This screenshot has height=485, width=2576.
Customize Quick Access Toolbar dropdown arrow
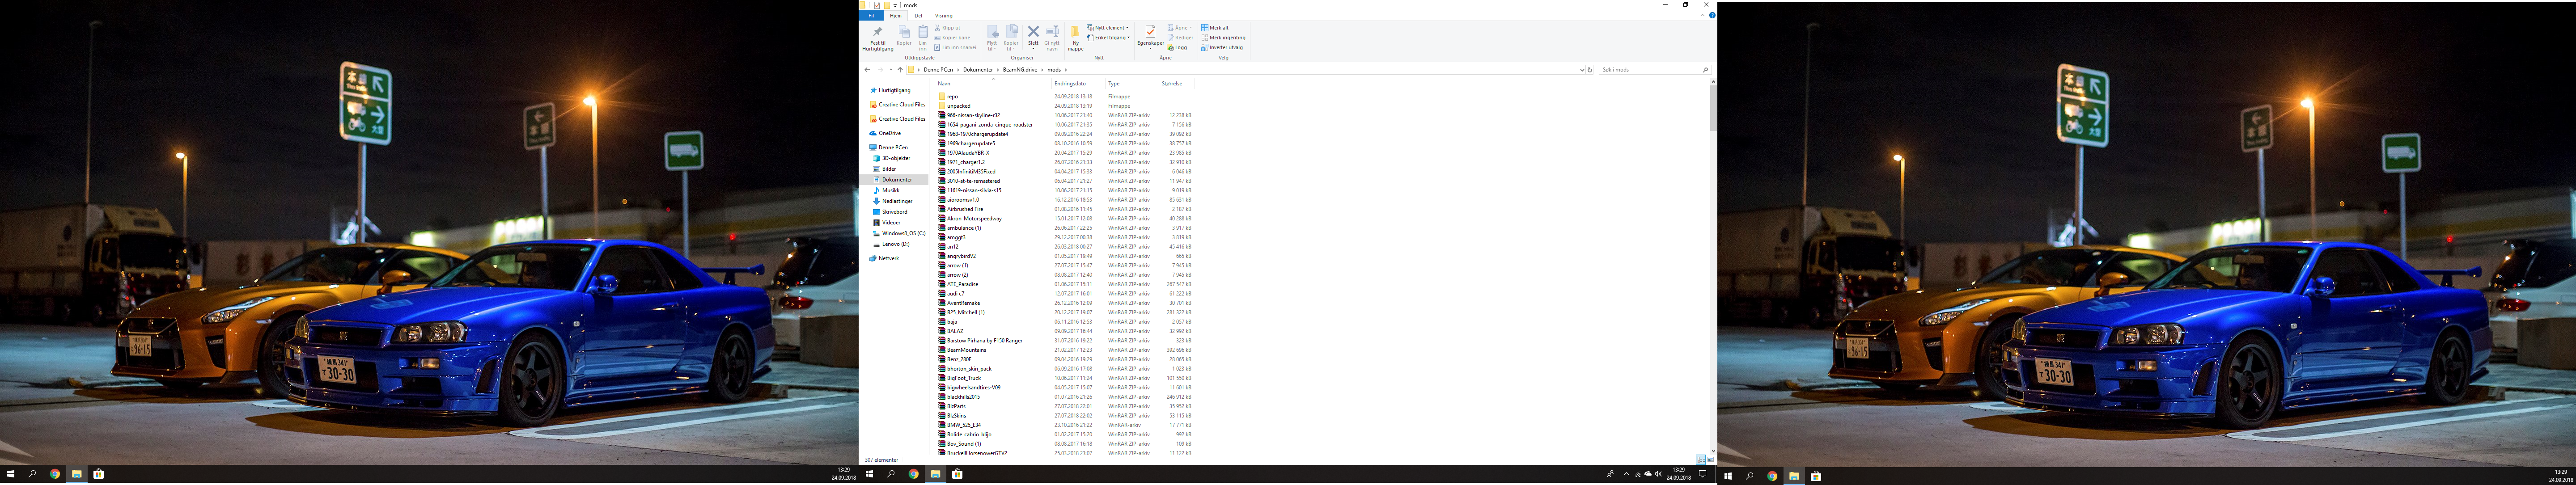pos(895,6)
